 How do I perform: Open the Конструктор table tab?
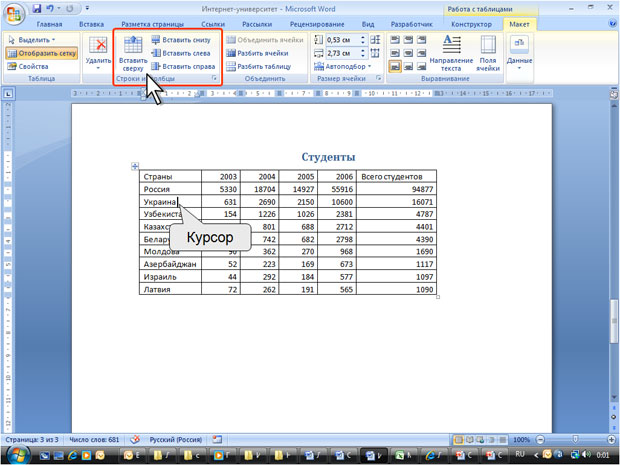(470, 23)
